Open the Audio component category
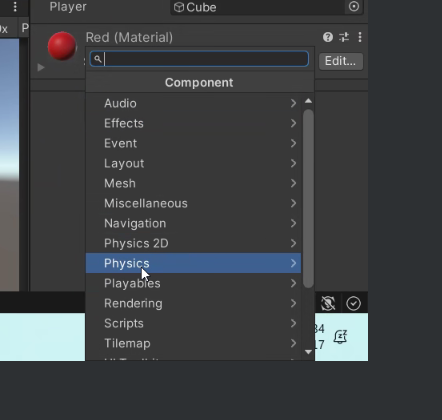The height and width of the screenshot is (420, 442). pyautogui.click(x=193, y=103)
